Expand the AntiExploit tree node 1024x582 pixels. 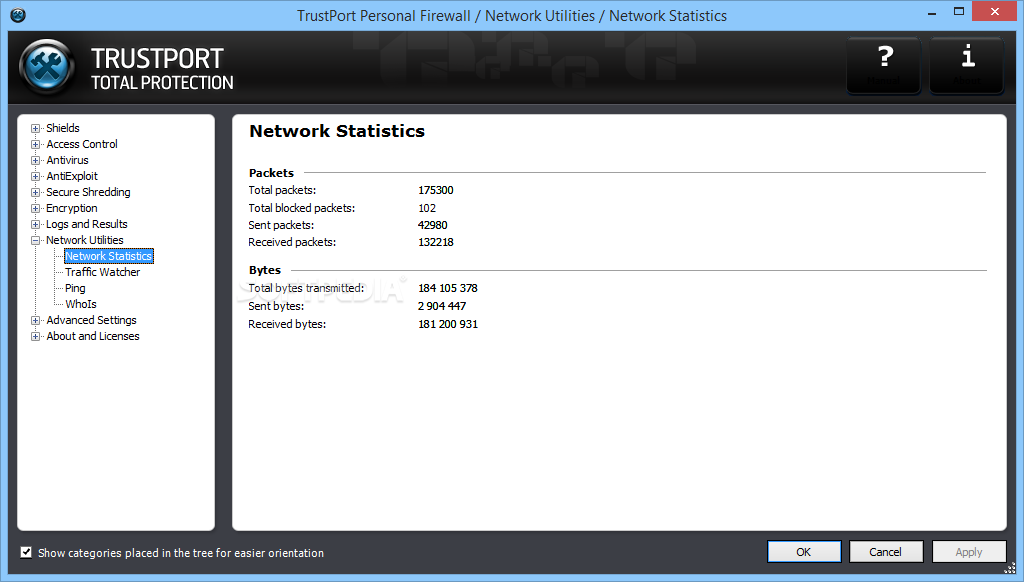coord(35,176)
